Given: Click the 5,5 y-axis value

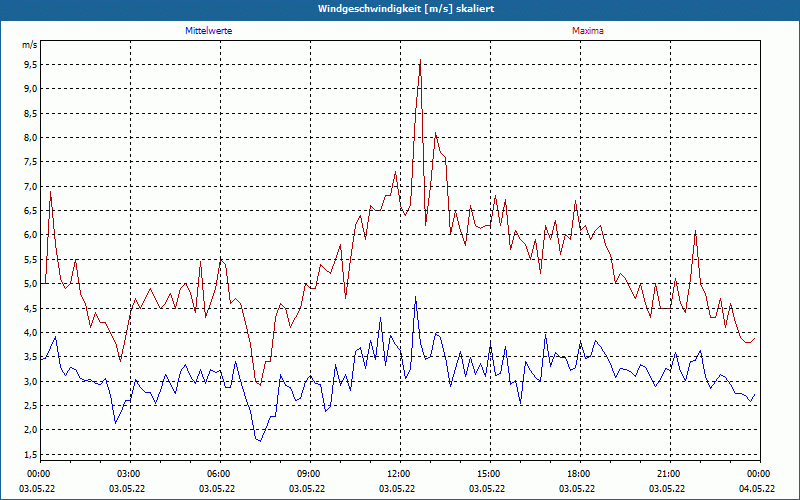Looking at the screenshot, I should coord(31,259).
